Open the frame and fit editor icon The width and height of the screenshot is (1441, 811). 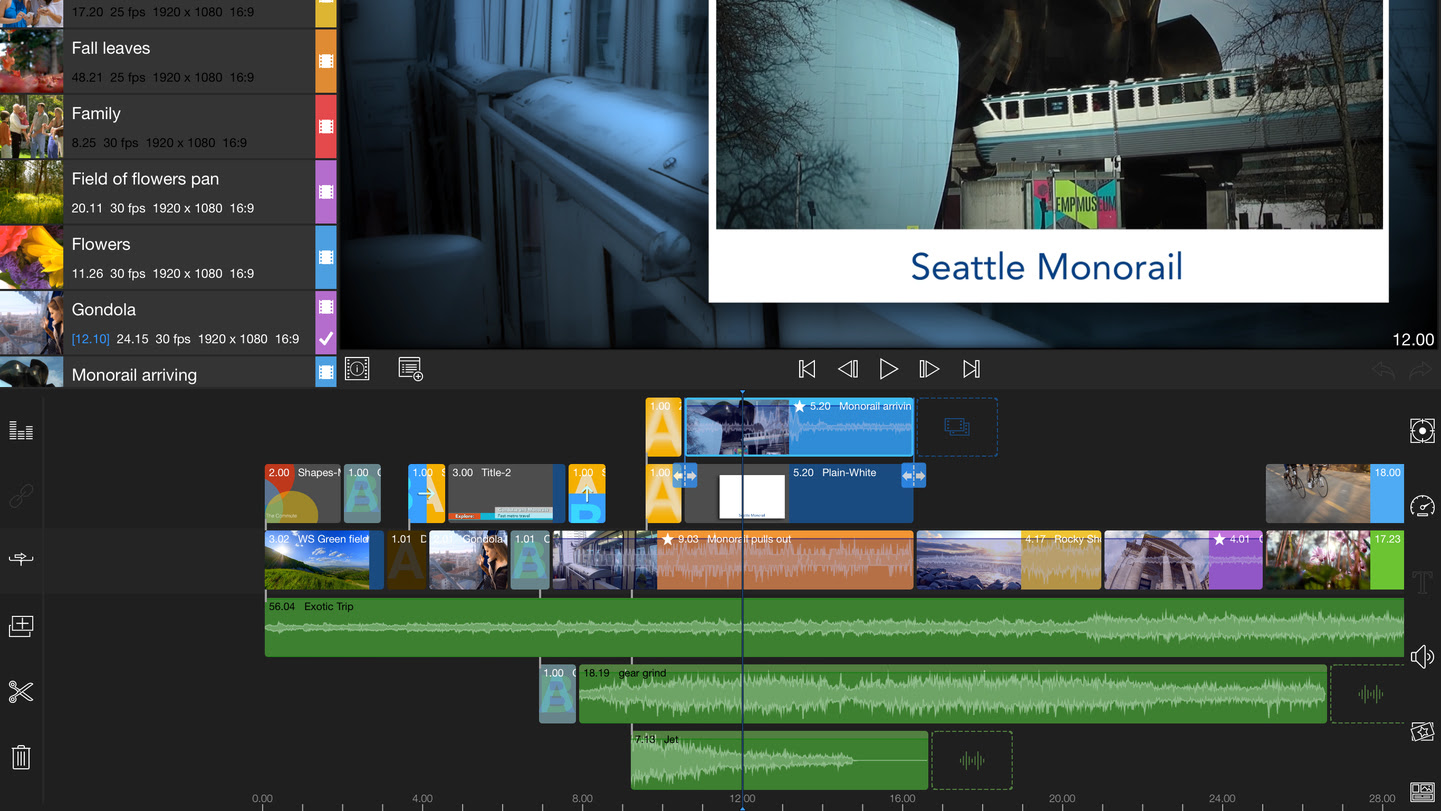point(1422,431)
